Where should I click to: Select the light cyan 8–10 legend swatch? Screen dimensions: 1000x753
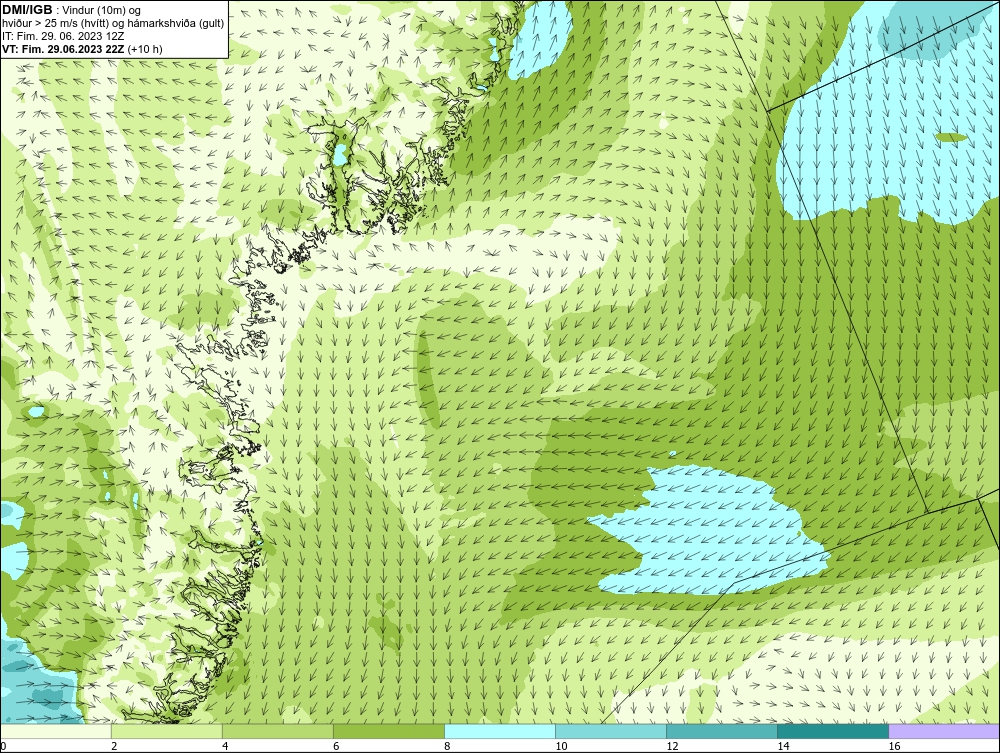pyautogui.click(x=500, y=731)
